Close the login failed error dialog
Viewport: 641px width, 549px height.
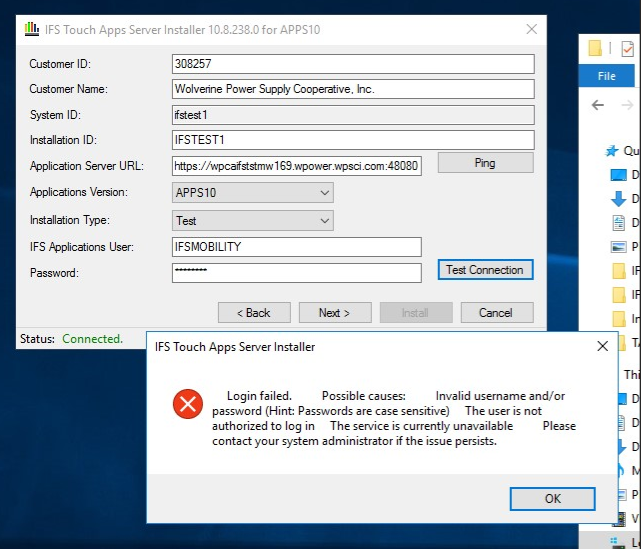coord(602,346)
